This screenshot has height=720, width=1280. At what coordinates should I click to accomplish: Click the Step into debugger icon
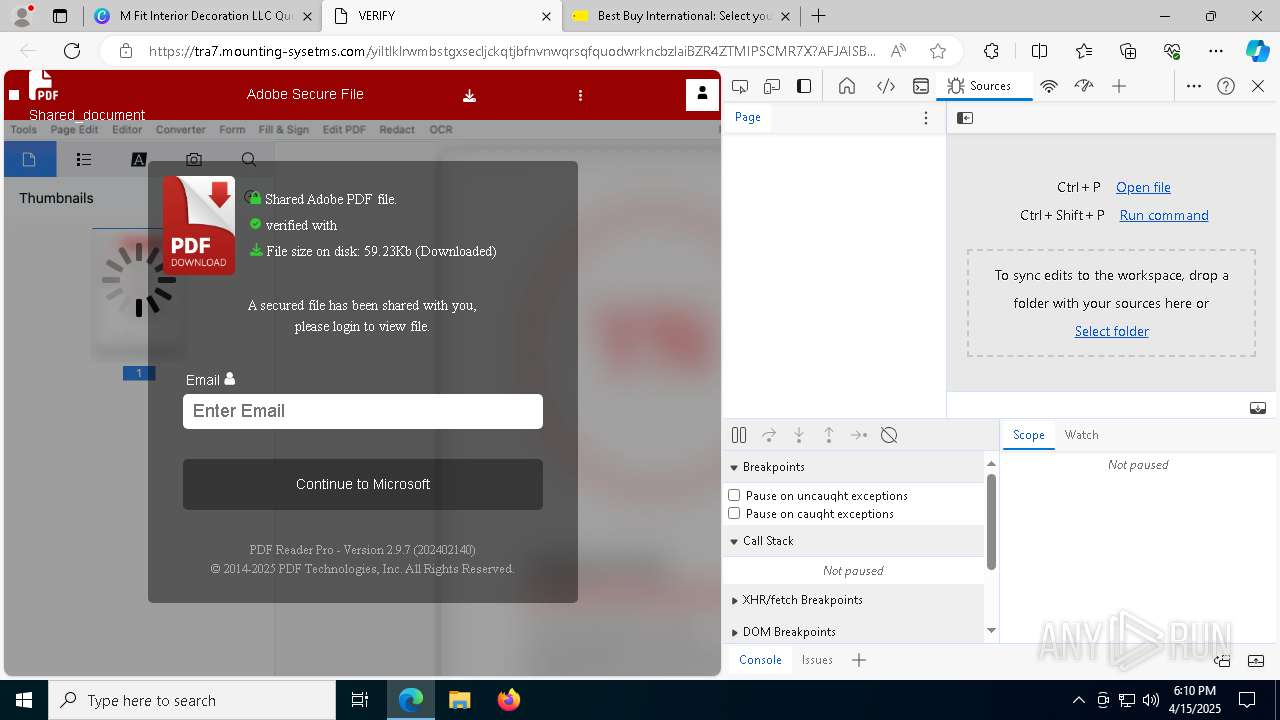click(x=799, y=435)
